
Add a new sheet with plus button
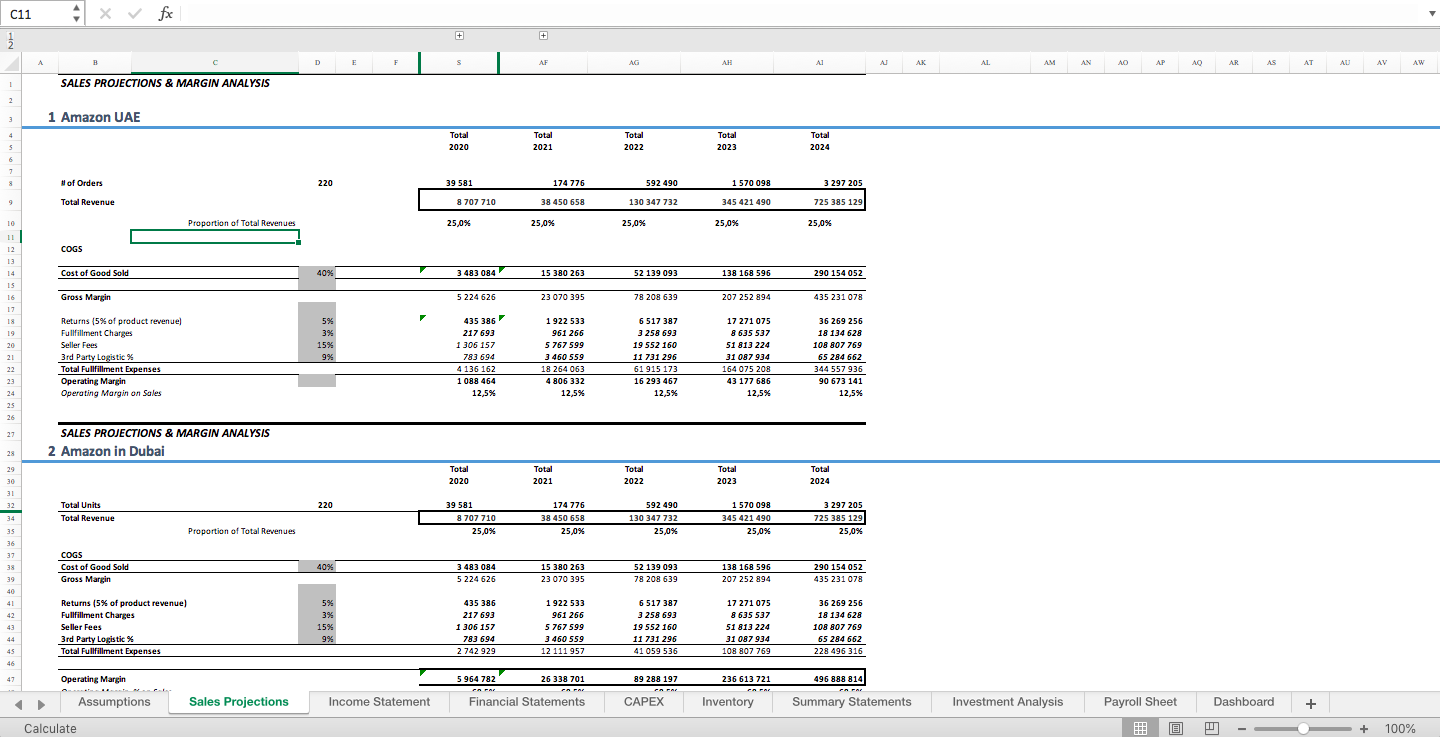1311,703
